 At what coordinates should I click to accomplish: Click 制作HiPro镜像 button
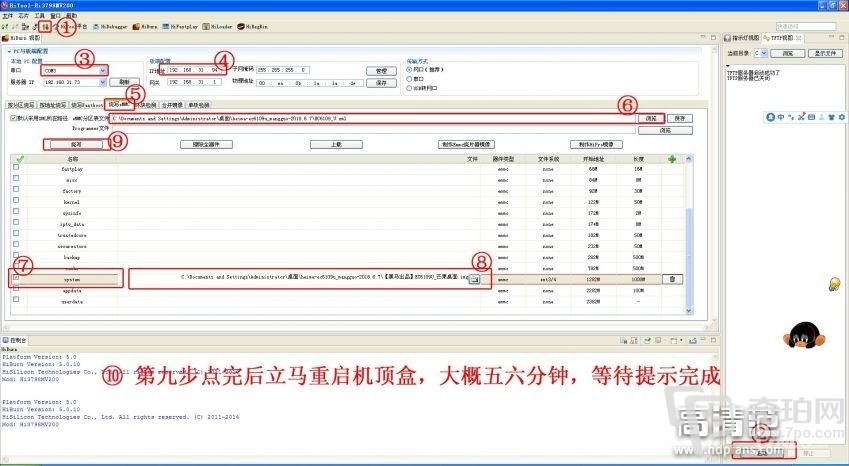click(596, 145)
